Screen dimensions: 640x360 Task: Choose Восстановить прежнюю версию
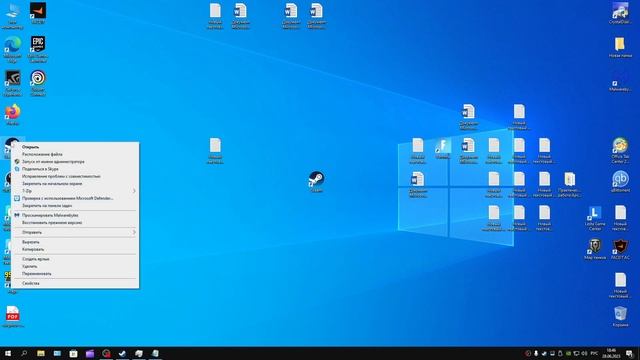click(75, 223)
